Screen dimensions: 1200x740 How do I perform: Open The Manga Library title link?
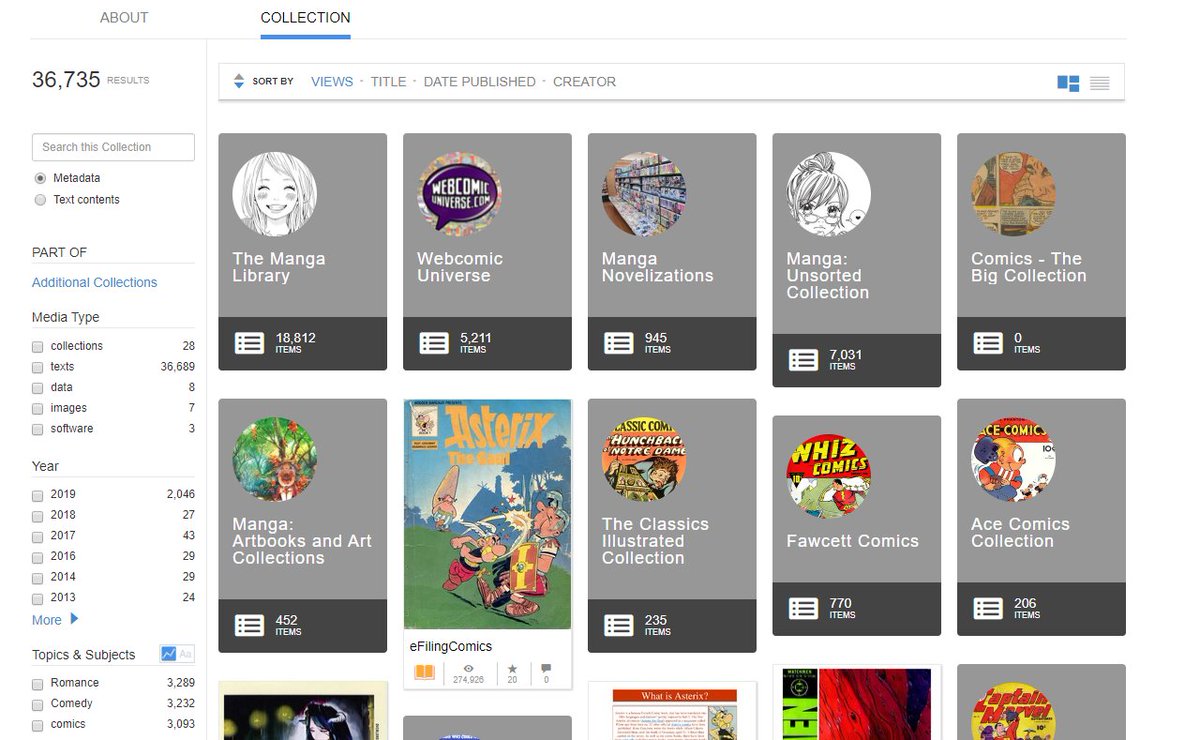(x=279, y=267)
